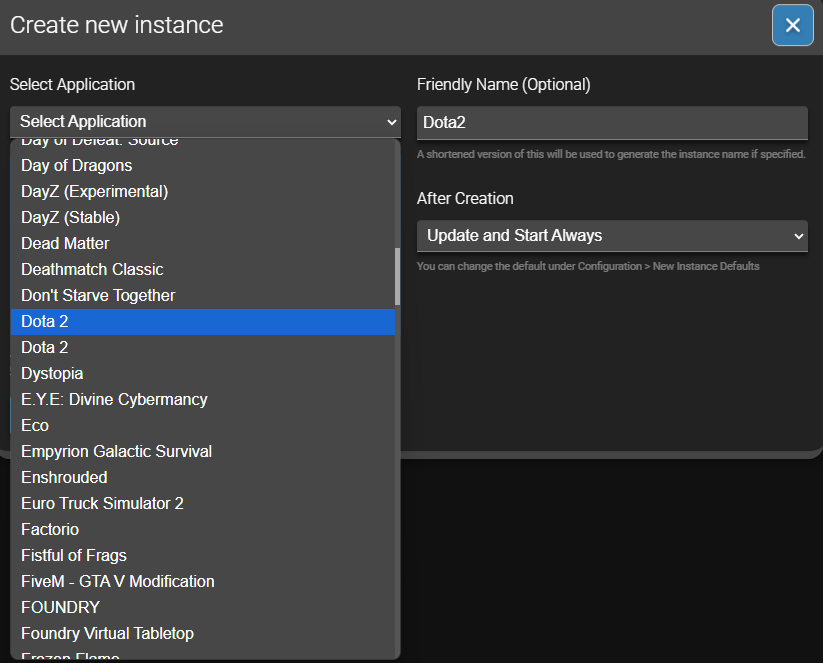Viewport: 823px width, 663px height.
Task: Choose Deathmatch Classic application
Action: pos(203,269)
